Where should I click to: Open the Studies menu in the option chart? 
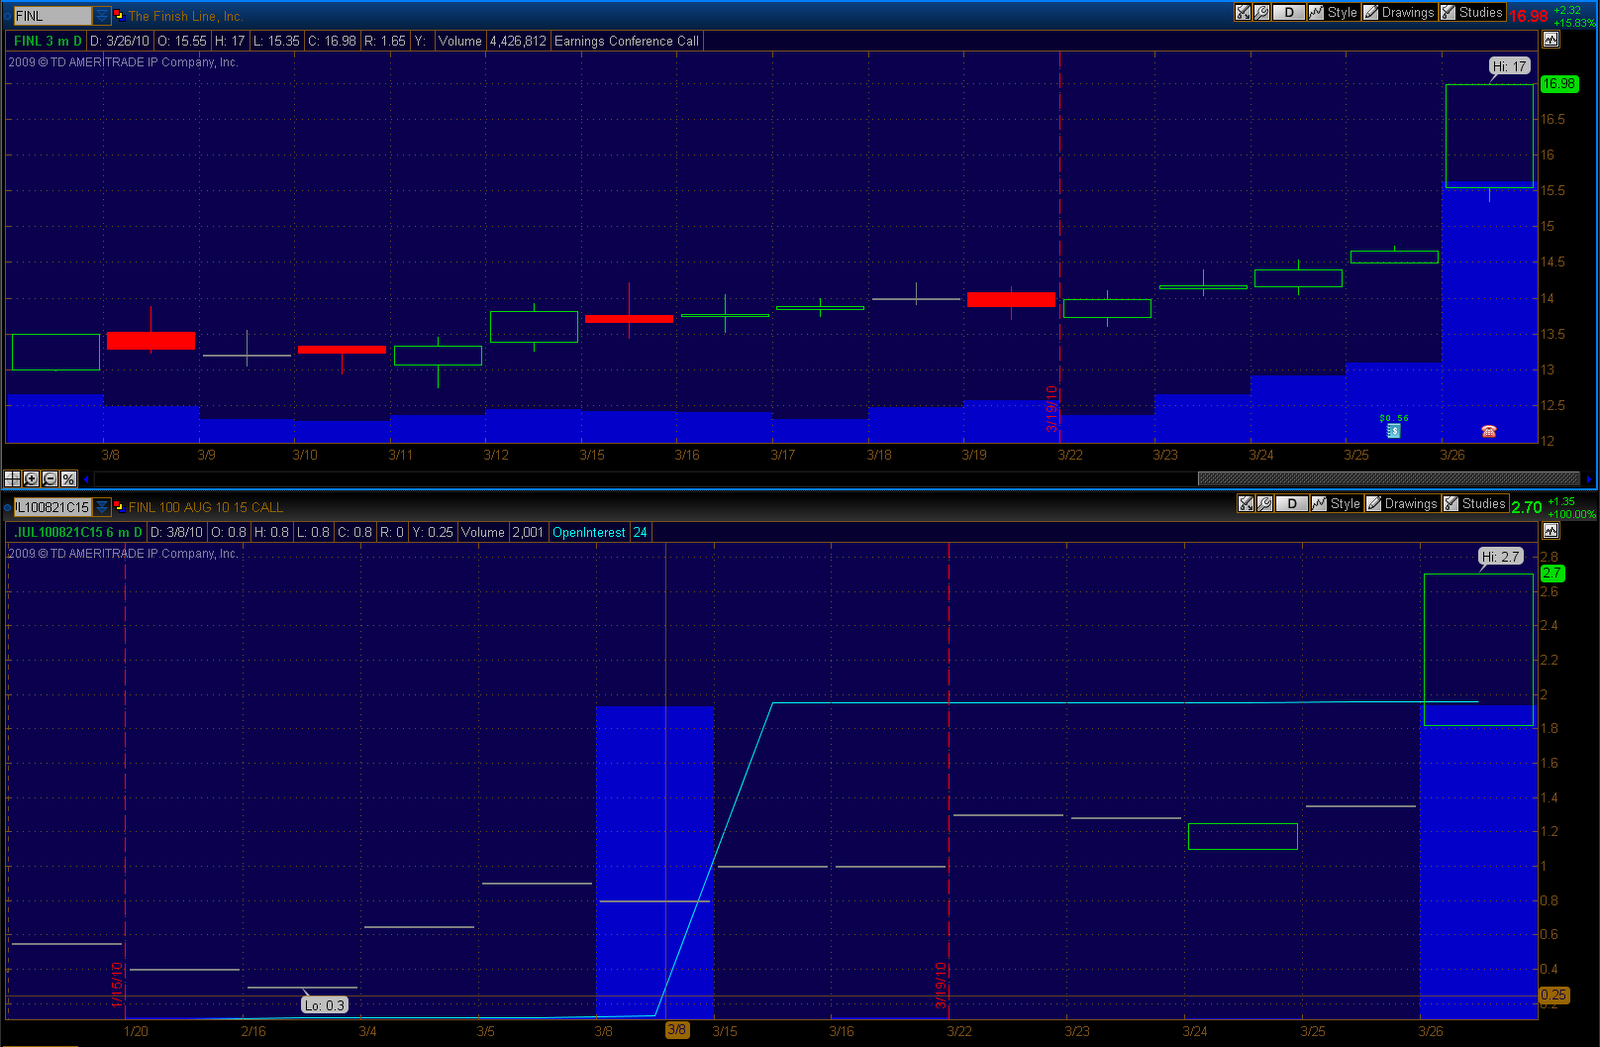coord(1475,504)
